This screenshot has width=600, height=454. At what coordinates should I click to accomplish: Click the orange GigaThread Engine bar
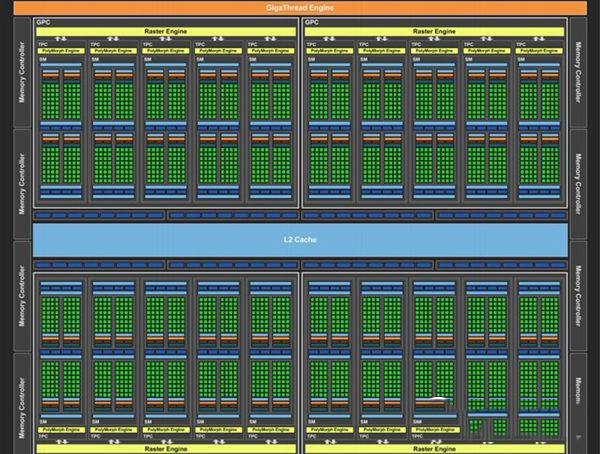[300, 8]
